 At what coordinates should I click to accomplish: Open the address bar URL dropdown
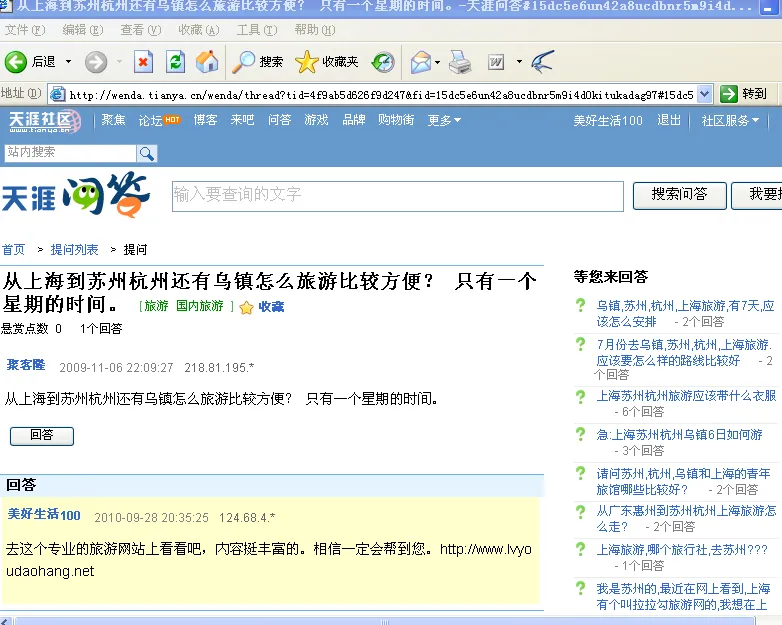point(704,94)
